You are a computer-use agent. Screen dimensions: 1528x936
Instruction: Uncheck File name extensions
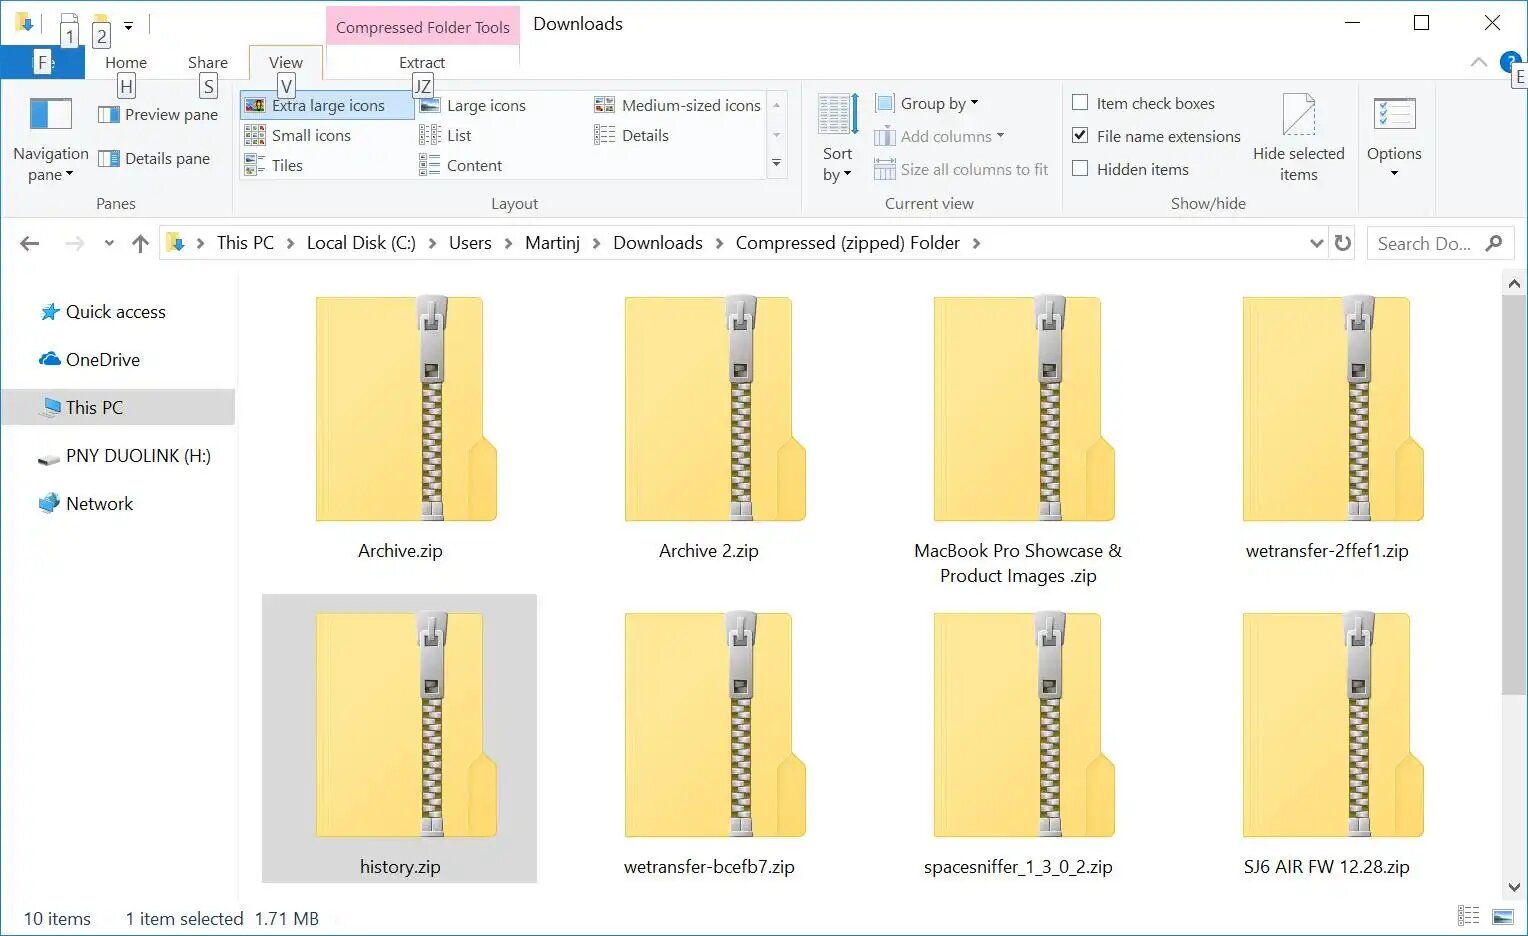(x=1080, y=136)
